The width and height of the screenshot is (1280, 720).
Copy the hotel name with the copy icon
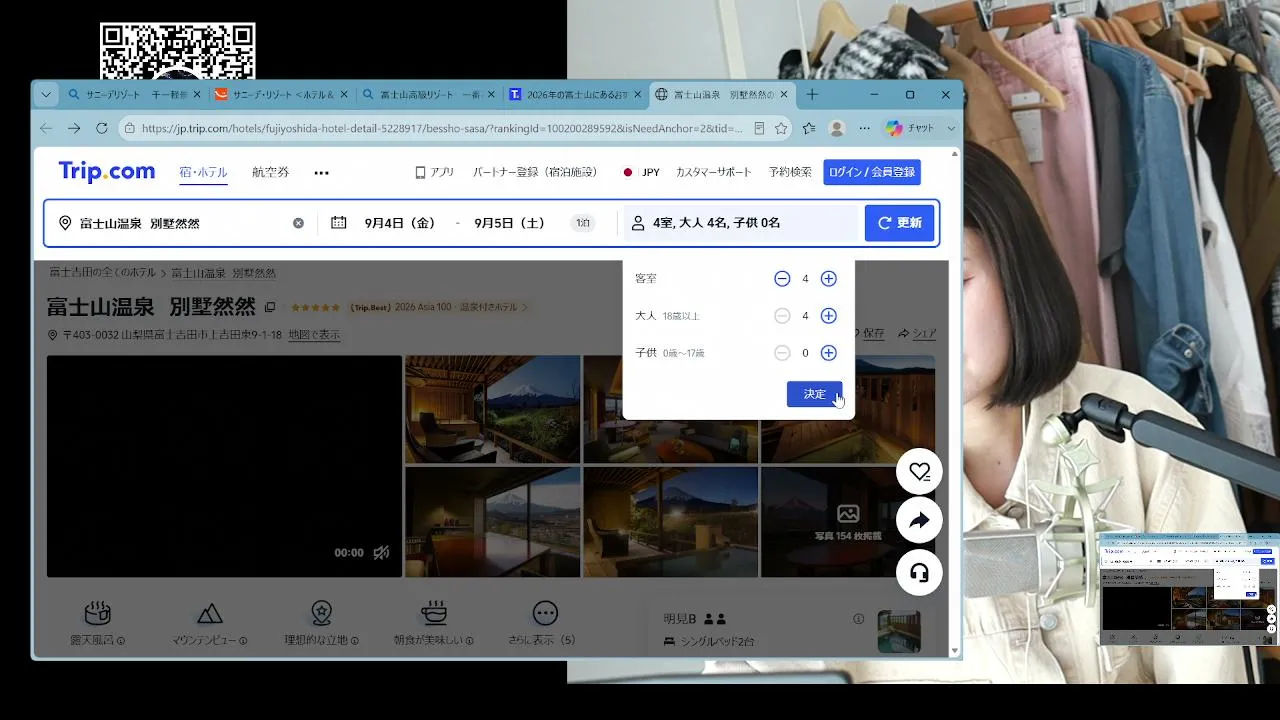[x=270, y=307]
